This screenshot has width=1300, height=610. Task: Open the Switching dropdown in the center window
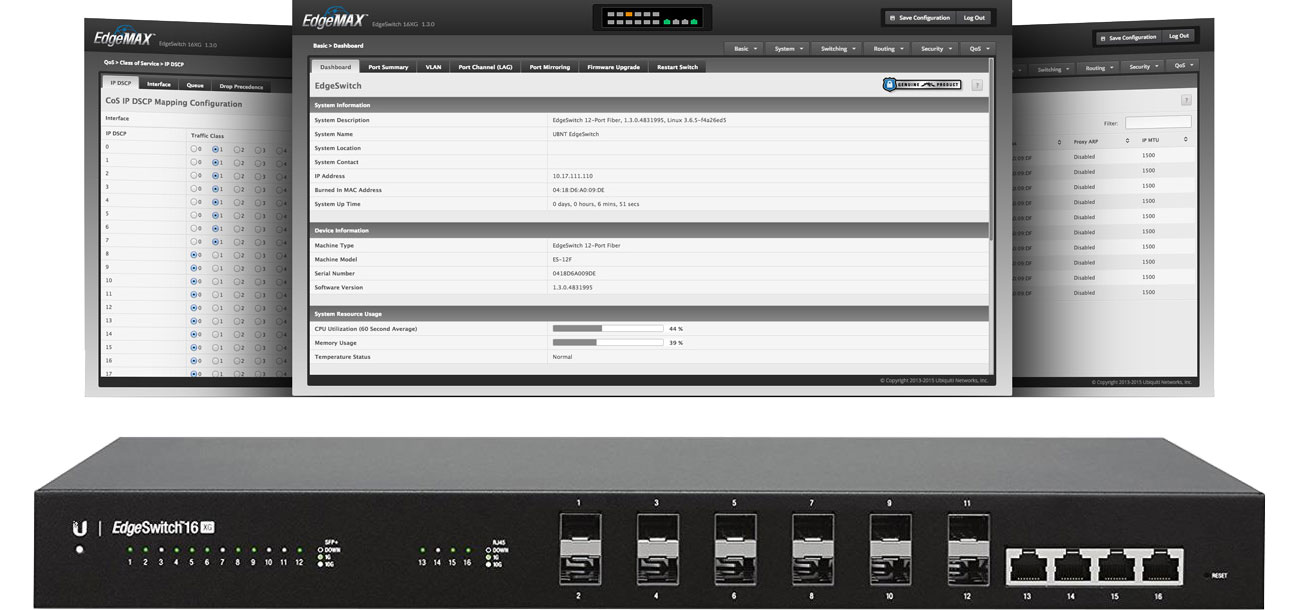838,48
